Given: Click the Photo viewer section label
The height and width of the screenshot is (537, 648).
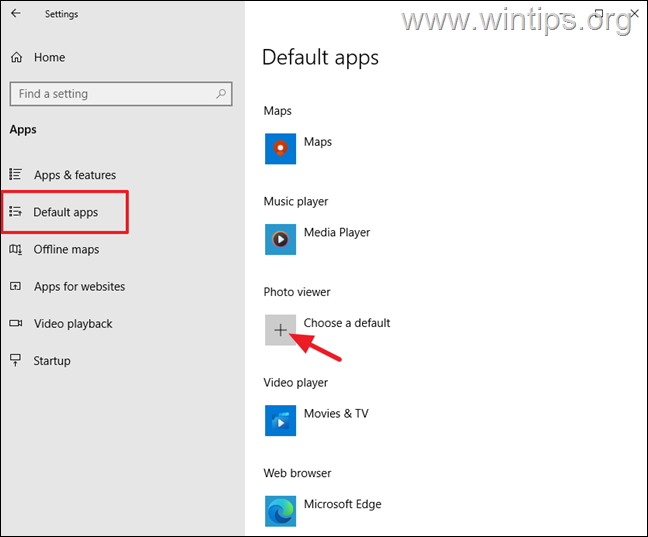Looking at the screenshot, I should (297, 292).
